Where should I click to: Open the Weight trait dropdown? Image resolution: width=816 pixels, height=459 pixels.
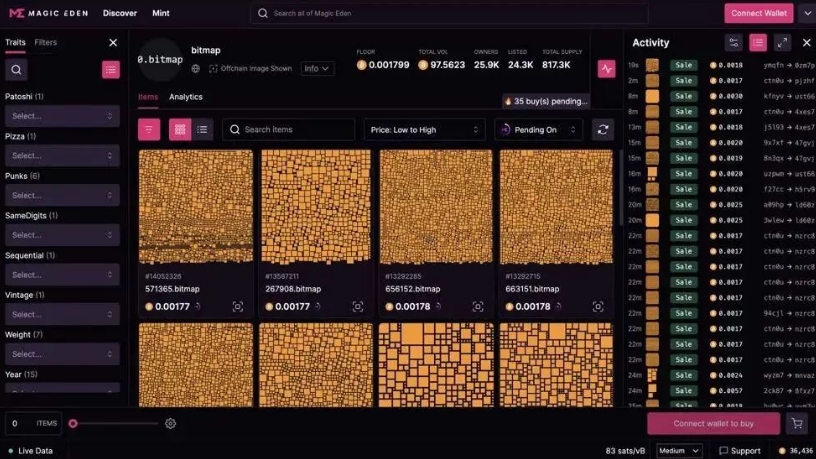click(62, 354)
